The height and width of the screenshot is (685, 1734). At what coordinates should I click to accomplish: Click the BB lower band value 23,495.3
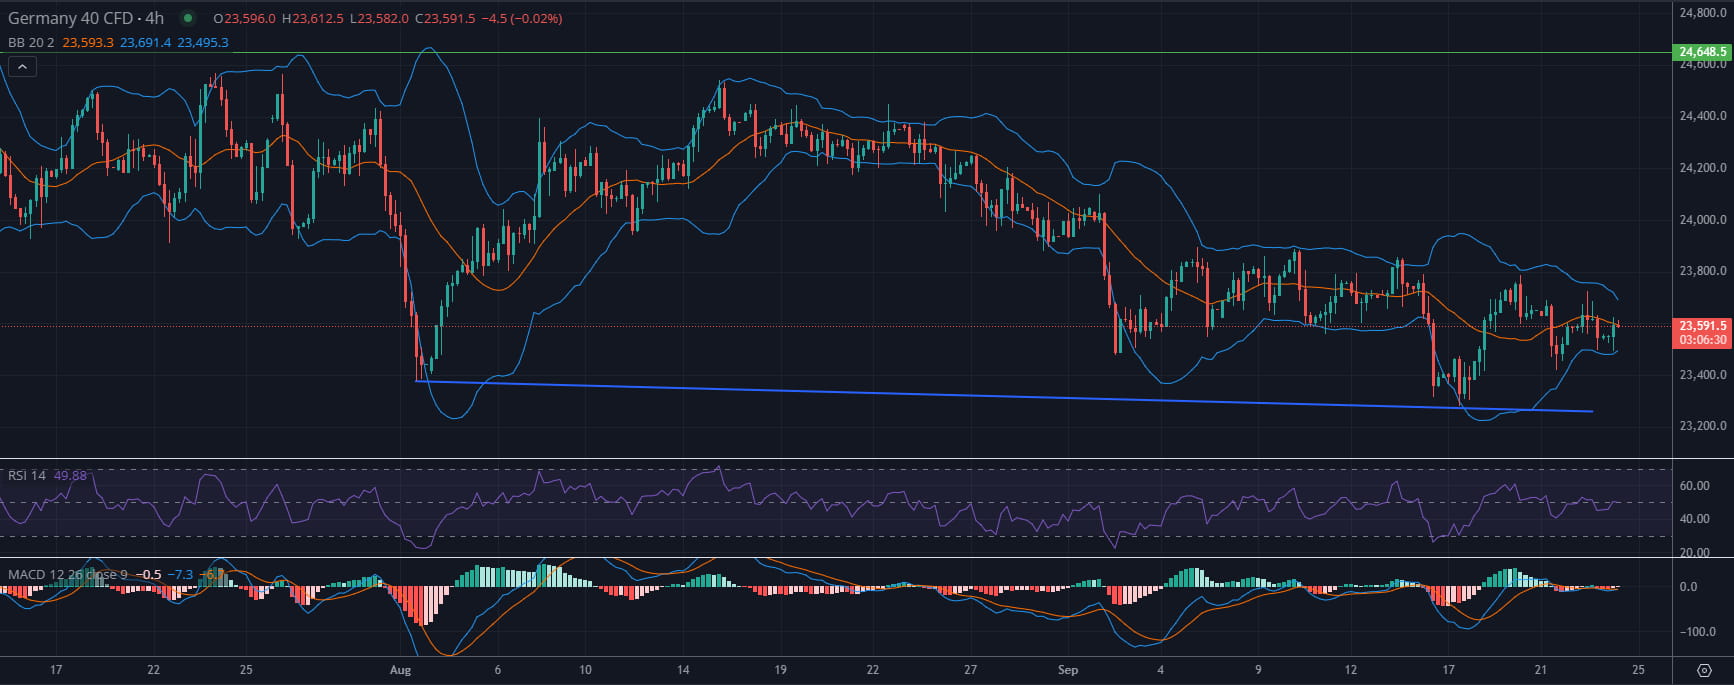[x=203, y=43]
